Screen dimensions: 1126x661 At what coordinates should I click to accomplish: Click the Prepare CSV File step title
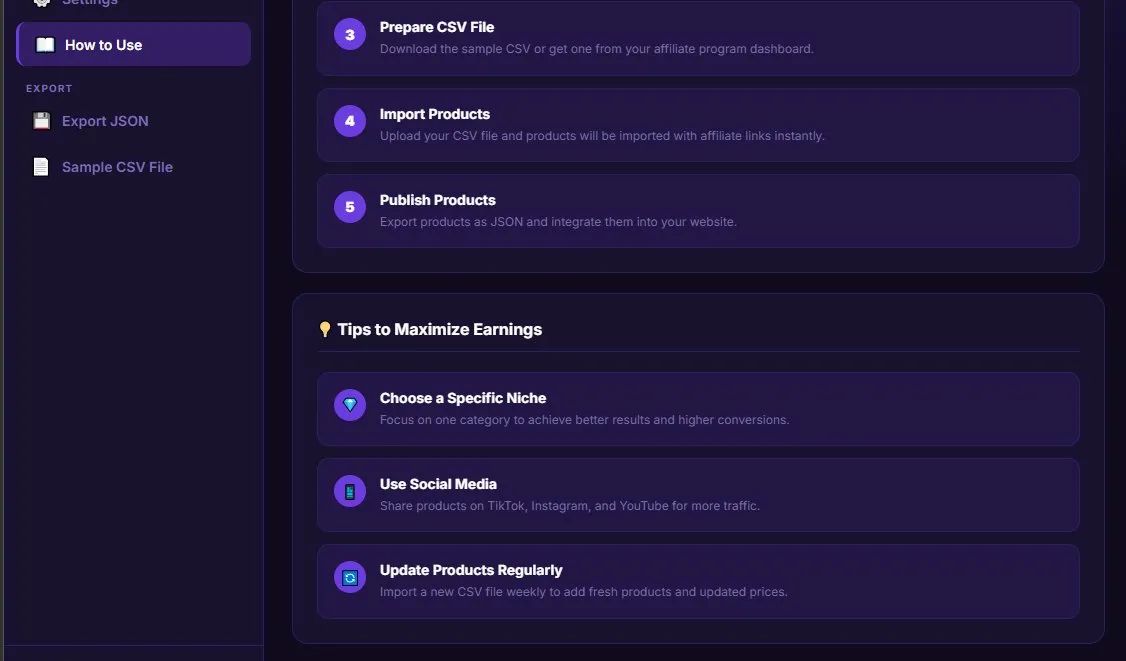click(437, 27)
